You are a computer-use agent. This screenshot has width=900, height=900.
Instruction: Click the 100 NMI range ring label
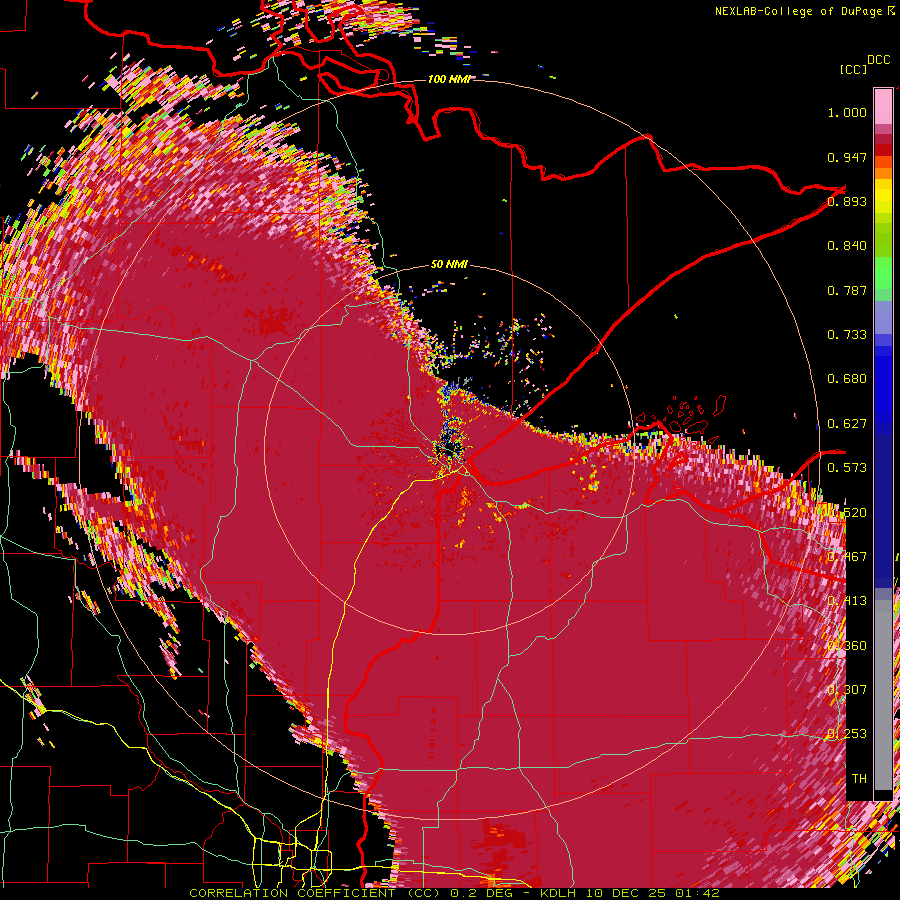coord(449,79)
